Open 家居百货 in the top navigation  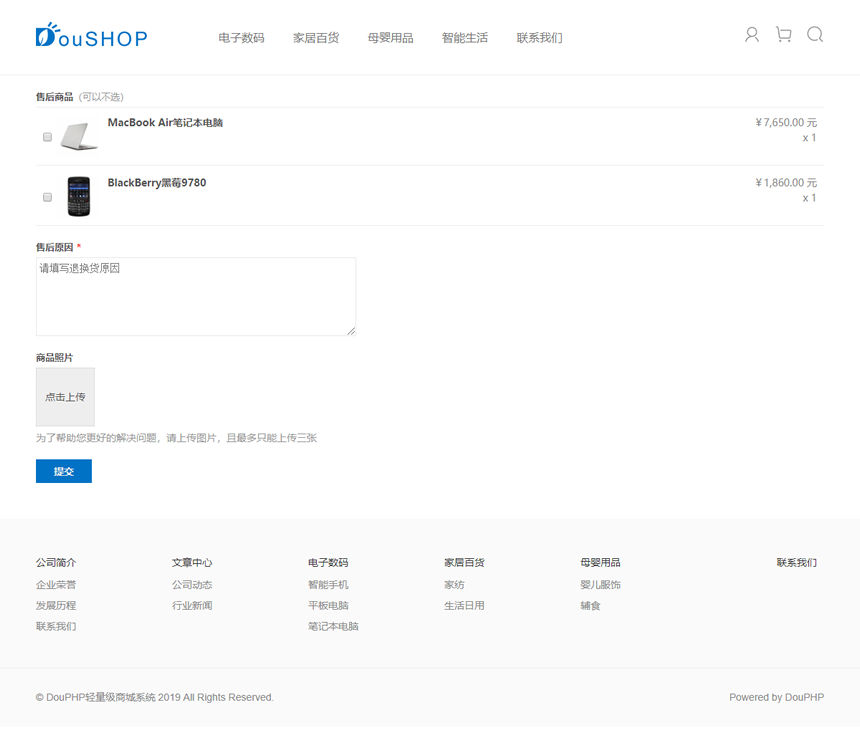(316, 38)
